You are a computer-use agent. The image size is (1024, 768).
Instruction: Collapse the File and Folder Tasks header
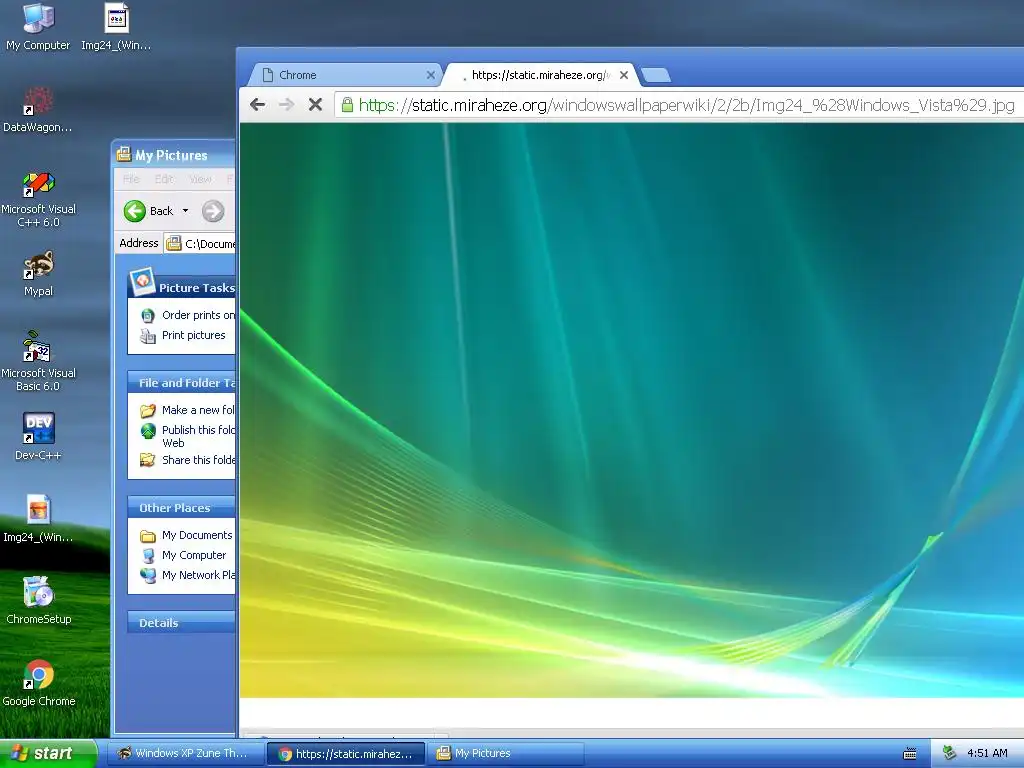click(182, 383)
